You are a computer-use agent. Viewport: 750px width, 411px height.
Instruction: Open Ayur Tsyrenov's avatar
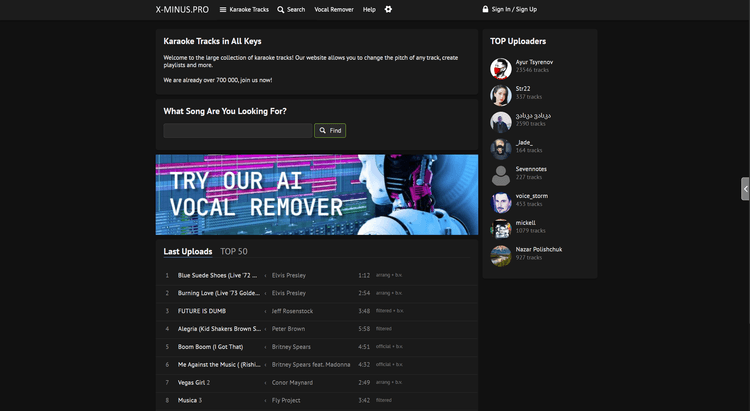[501, 68]
